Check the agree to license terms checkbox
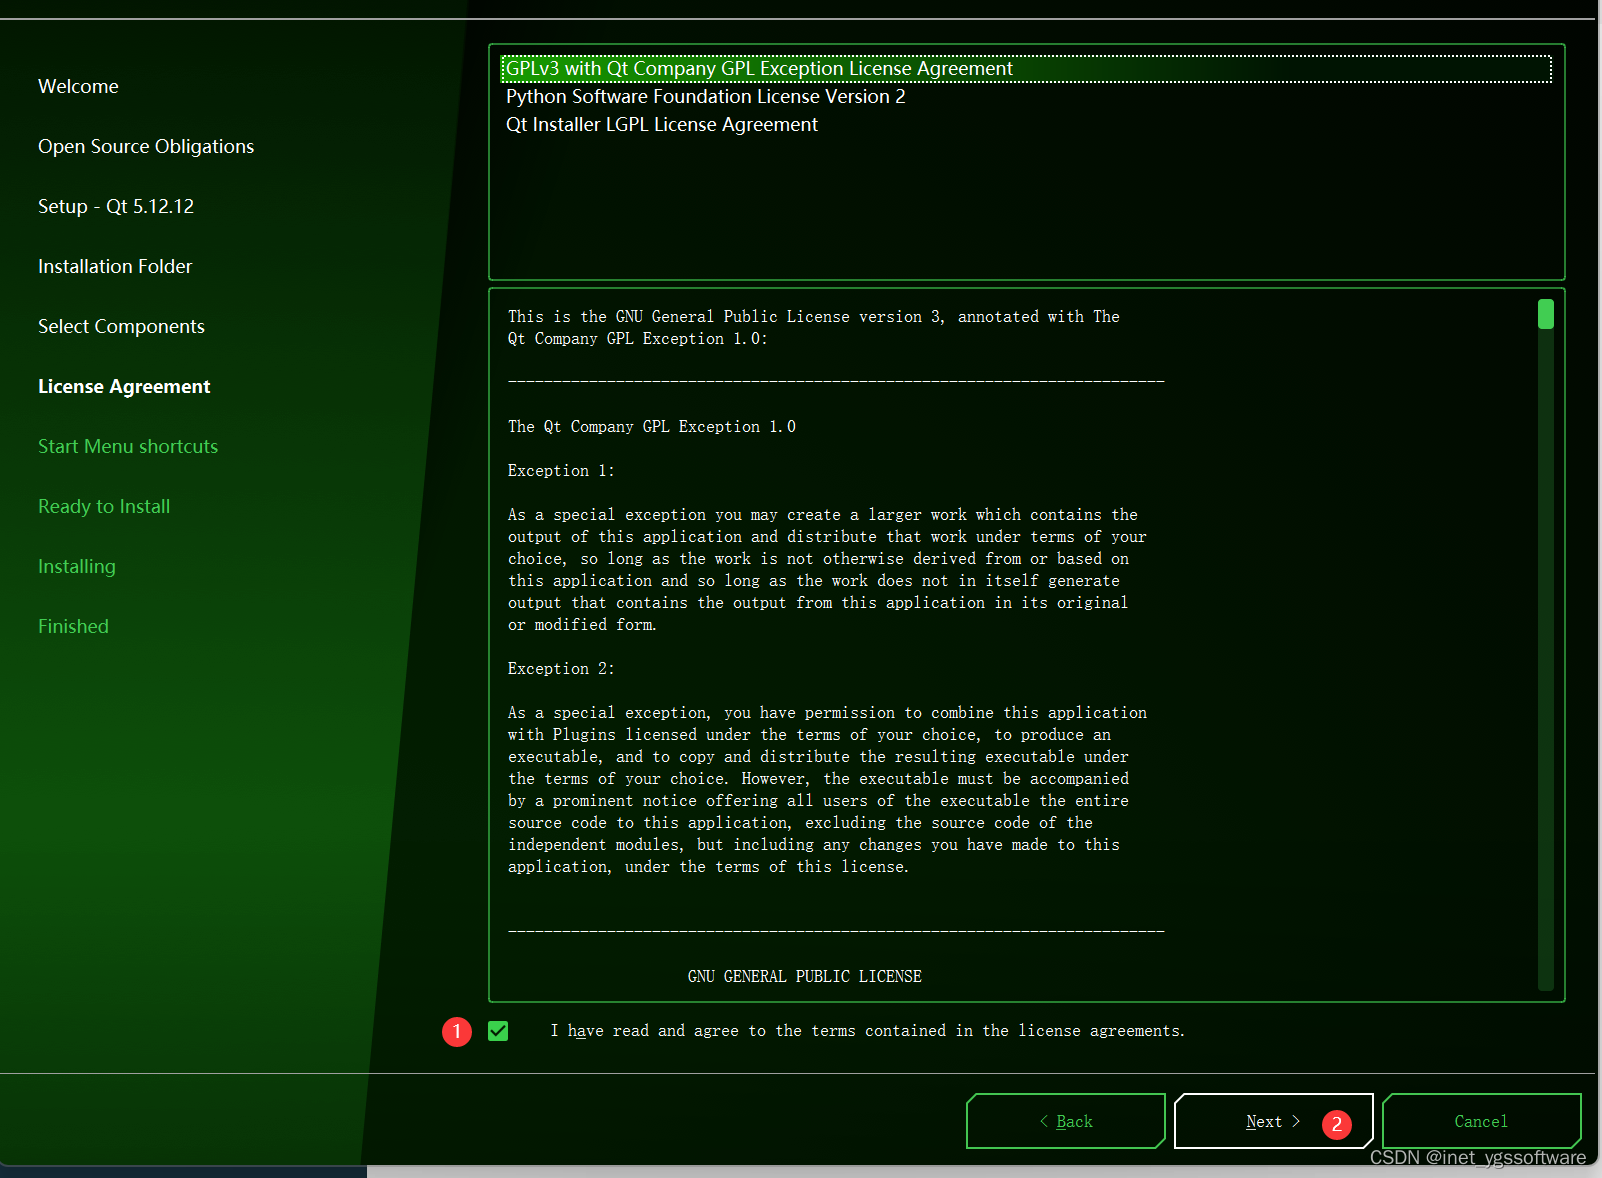 coord(498,1031)
